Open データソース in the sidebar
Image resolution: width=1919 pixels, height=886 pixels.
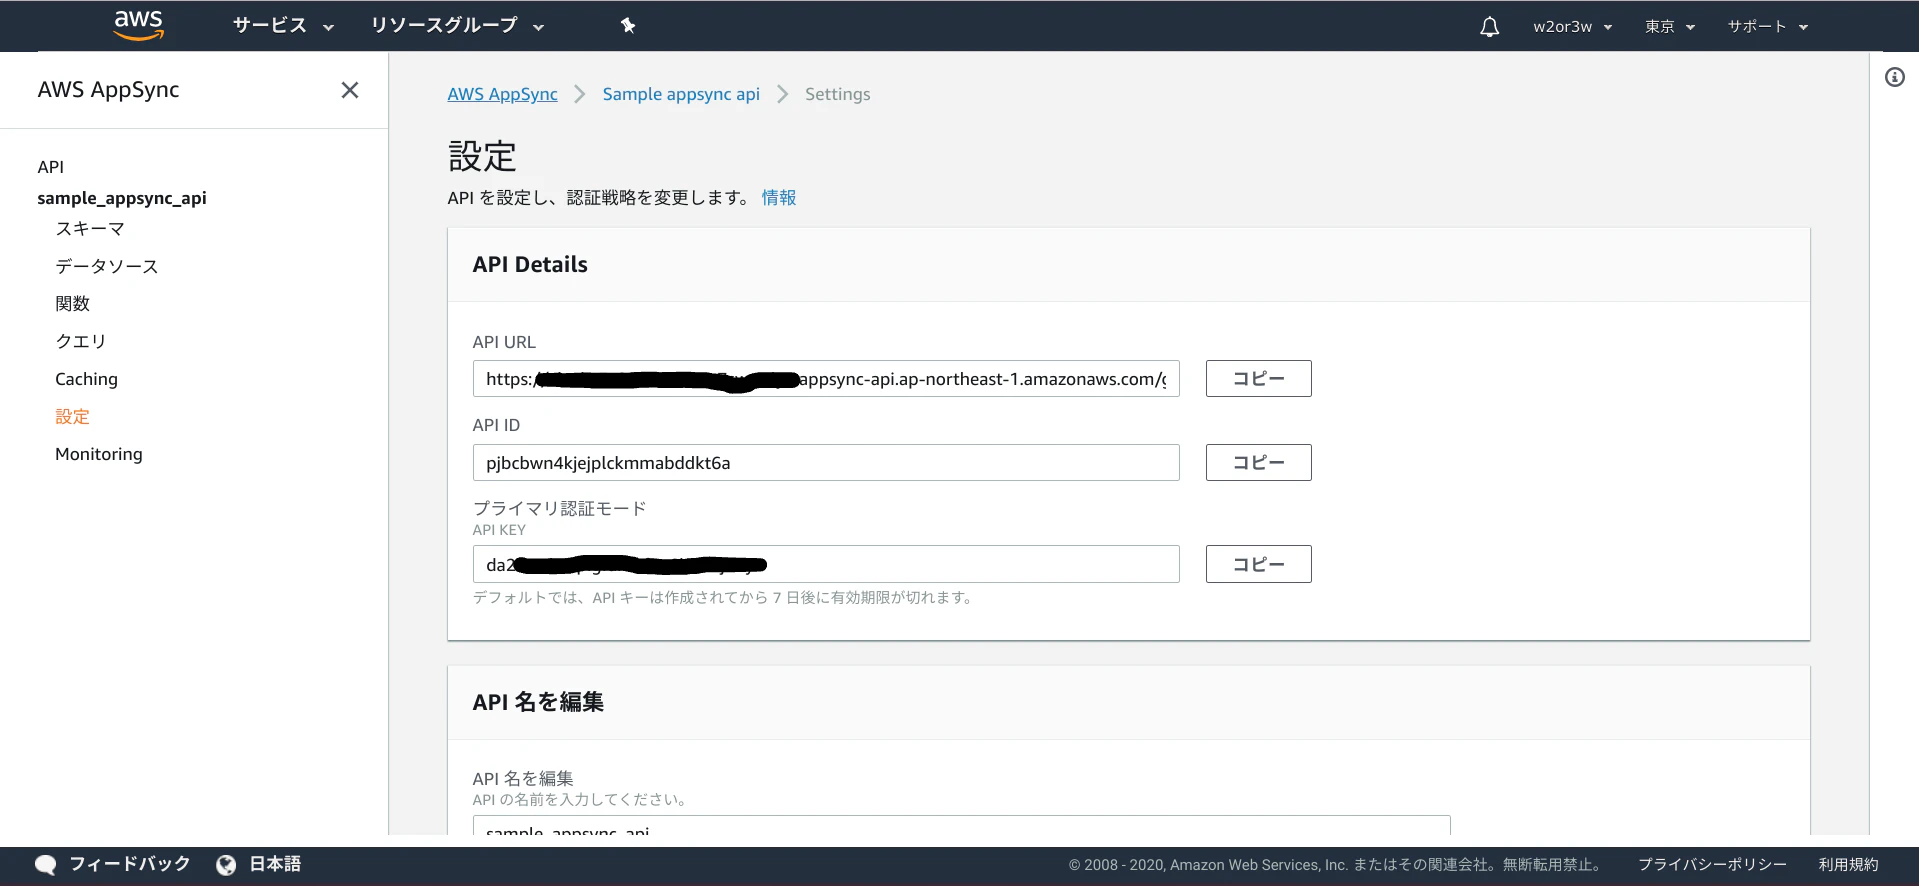point(107,266)
